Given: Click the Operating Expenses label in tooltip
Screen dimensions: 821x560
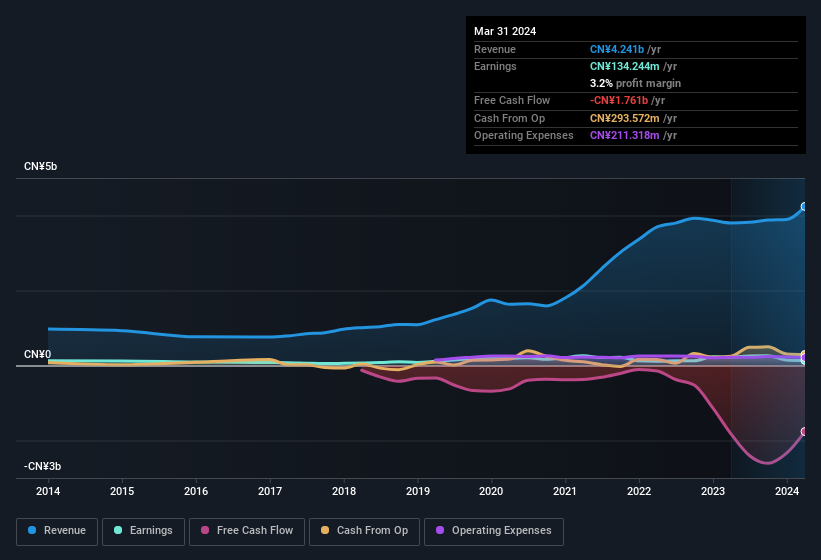Looking at the screenshot, I should click(x=524, y=135).
